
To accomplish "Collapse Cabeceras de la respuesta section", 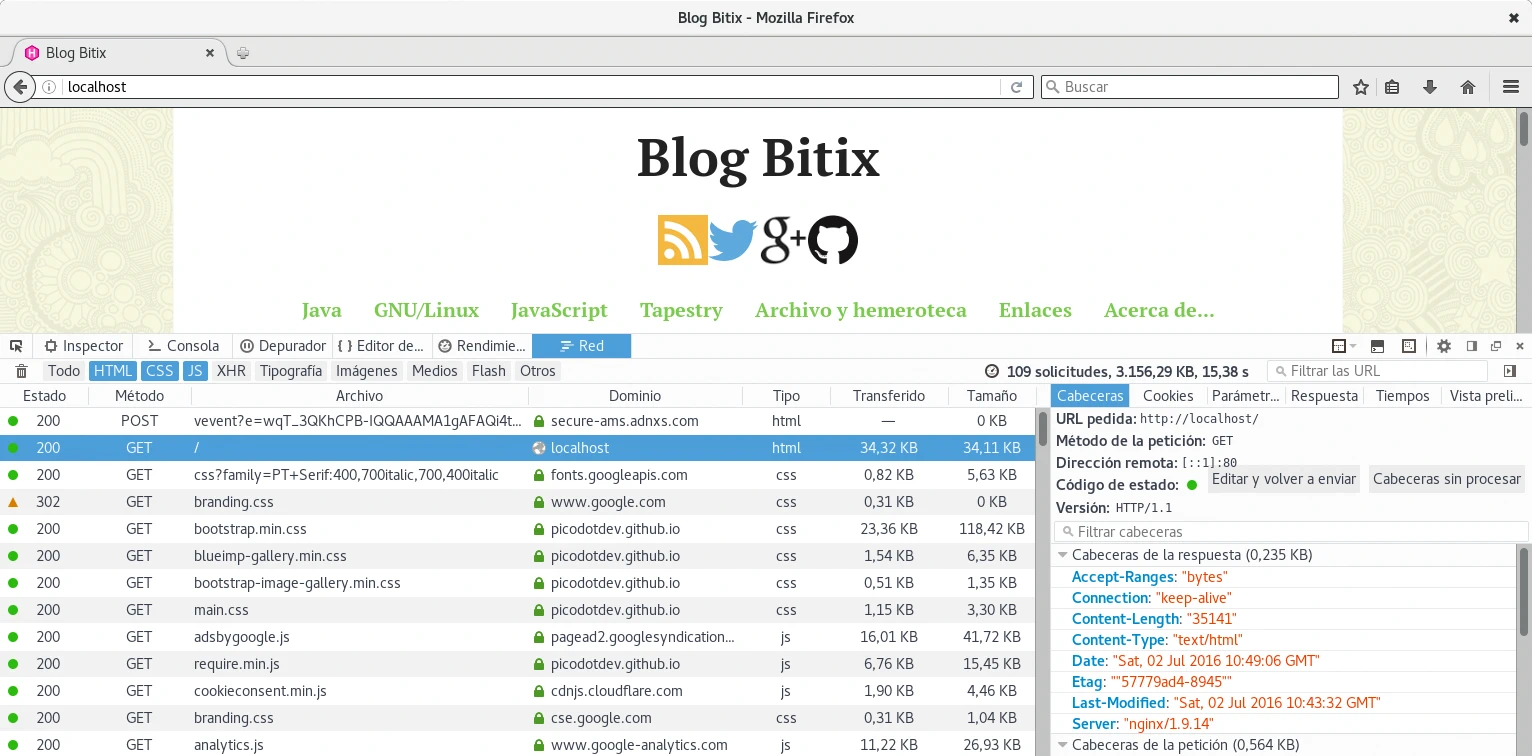I will [x=1062, y=555].
